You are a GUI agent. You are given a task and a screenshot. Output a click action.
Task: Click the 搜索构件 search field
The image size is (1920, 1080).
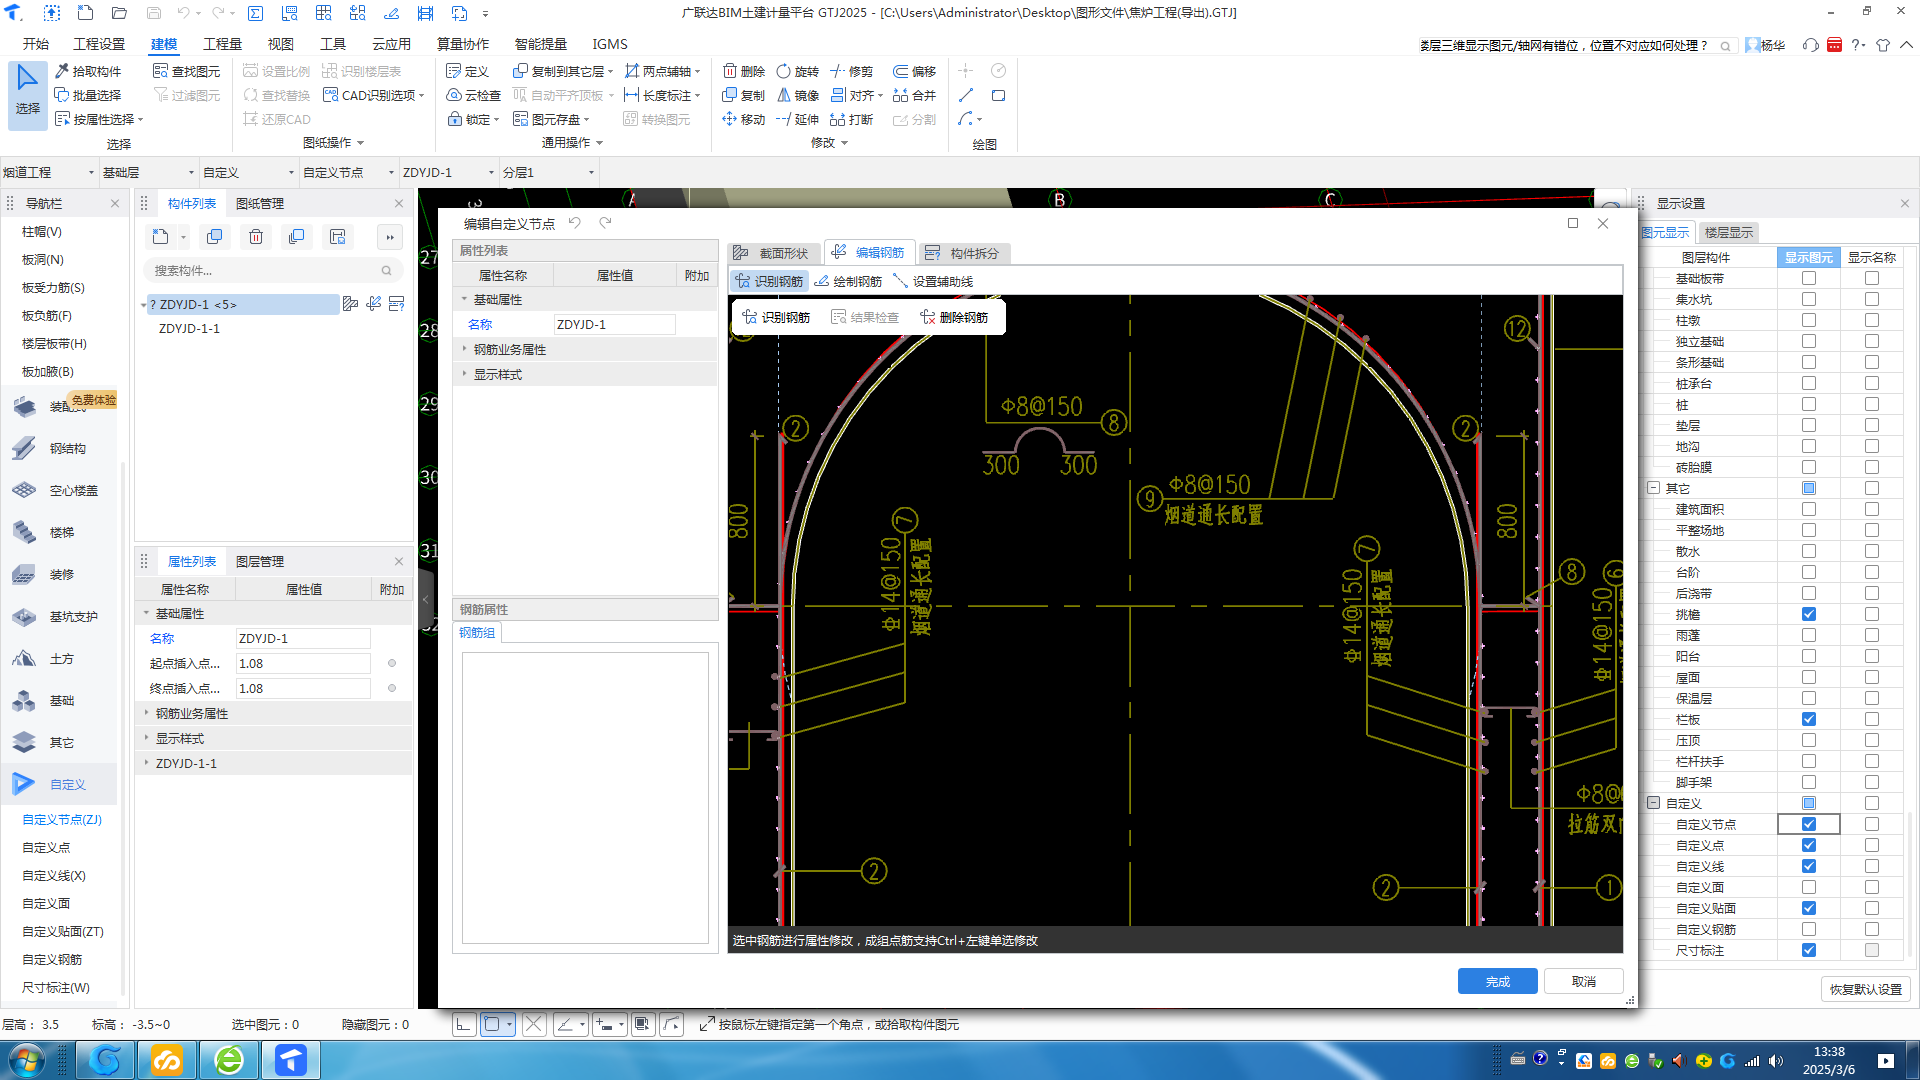coord(272,270)
